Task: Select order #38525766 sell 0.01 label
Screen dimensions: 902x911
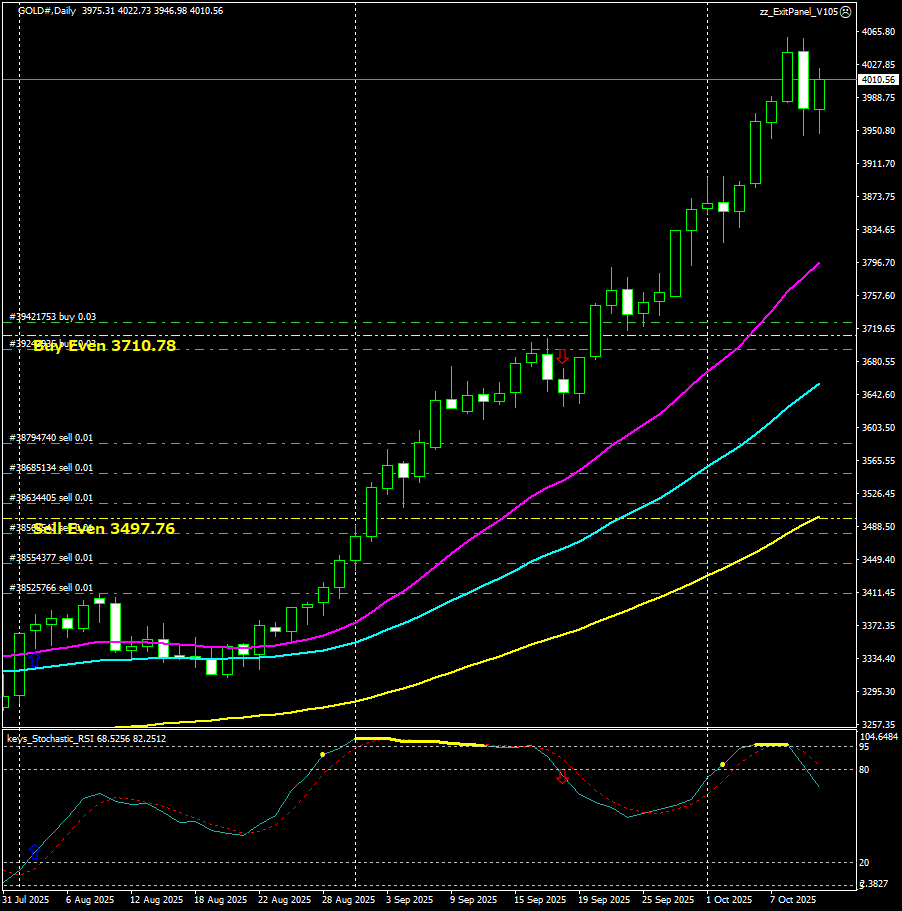Action: (51, 588)
